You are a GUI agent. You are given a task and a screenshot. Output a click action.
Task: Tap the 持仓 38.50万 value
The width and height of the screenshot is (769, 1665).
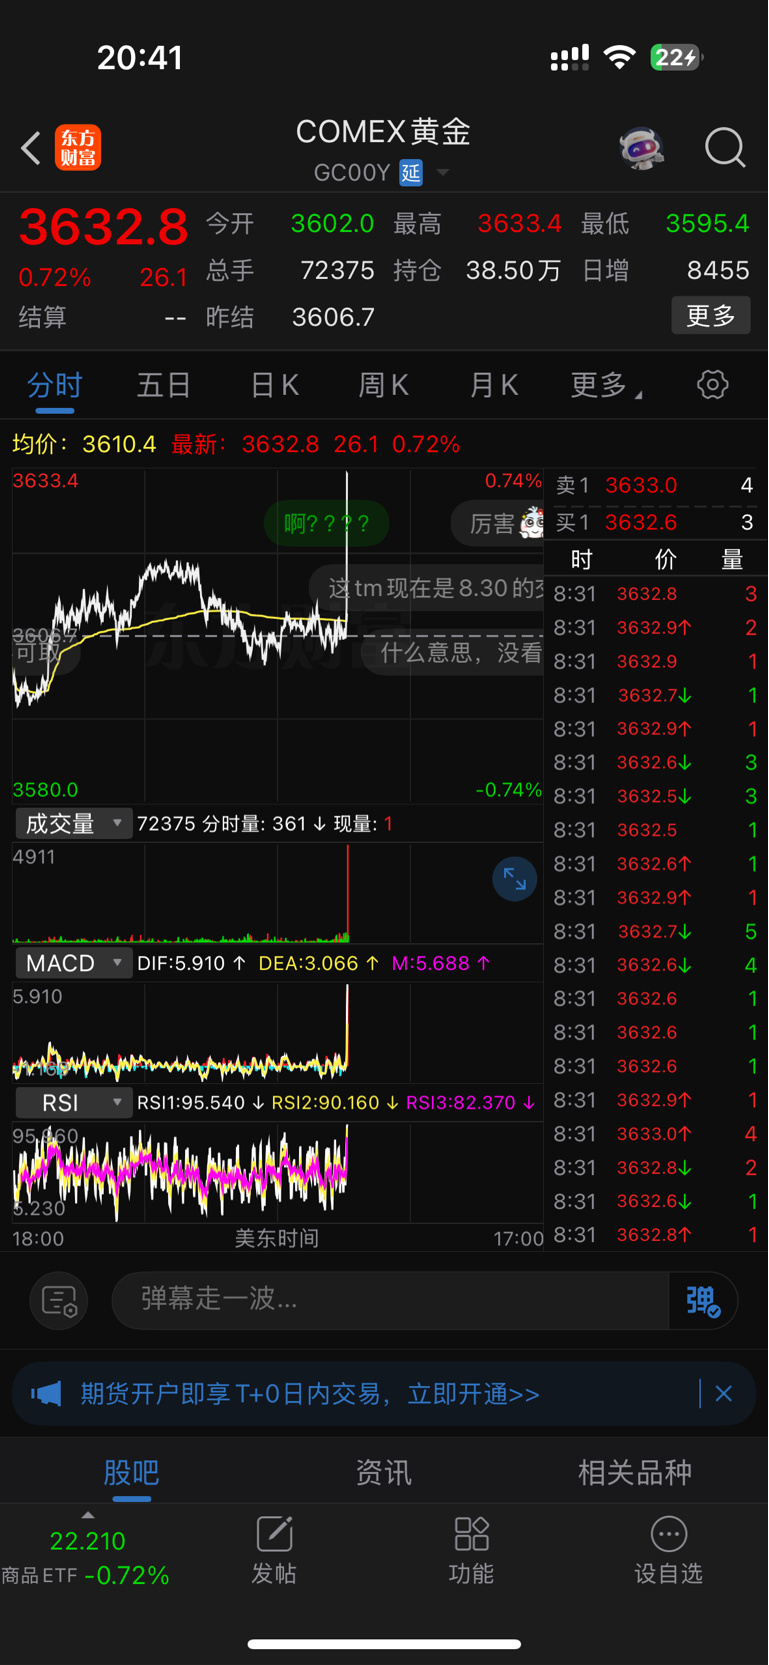point(513,270)
